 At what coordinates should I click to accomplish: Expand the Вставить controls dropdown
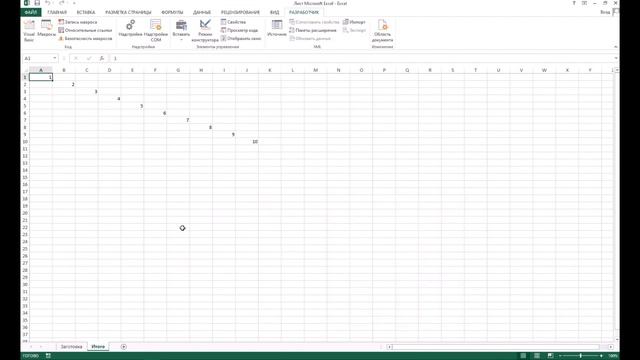tap(181, 31)
